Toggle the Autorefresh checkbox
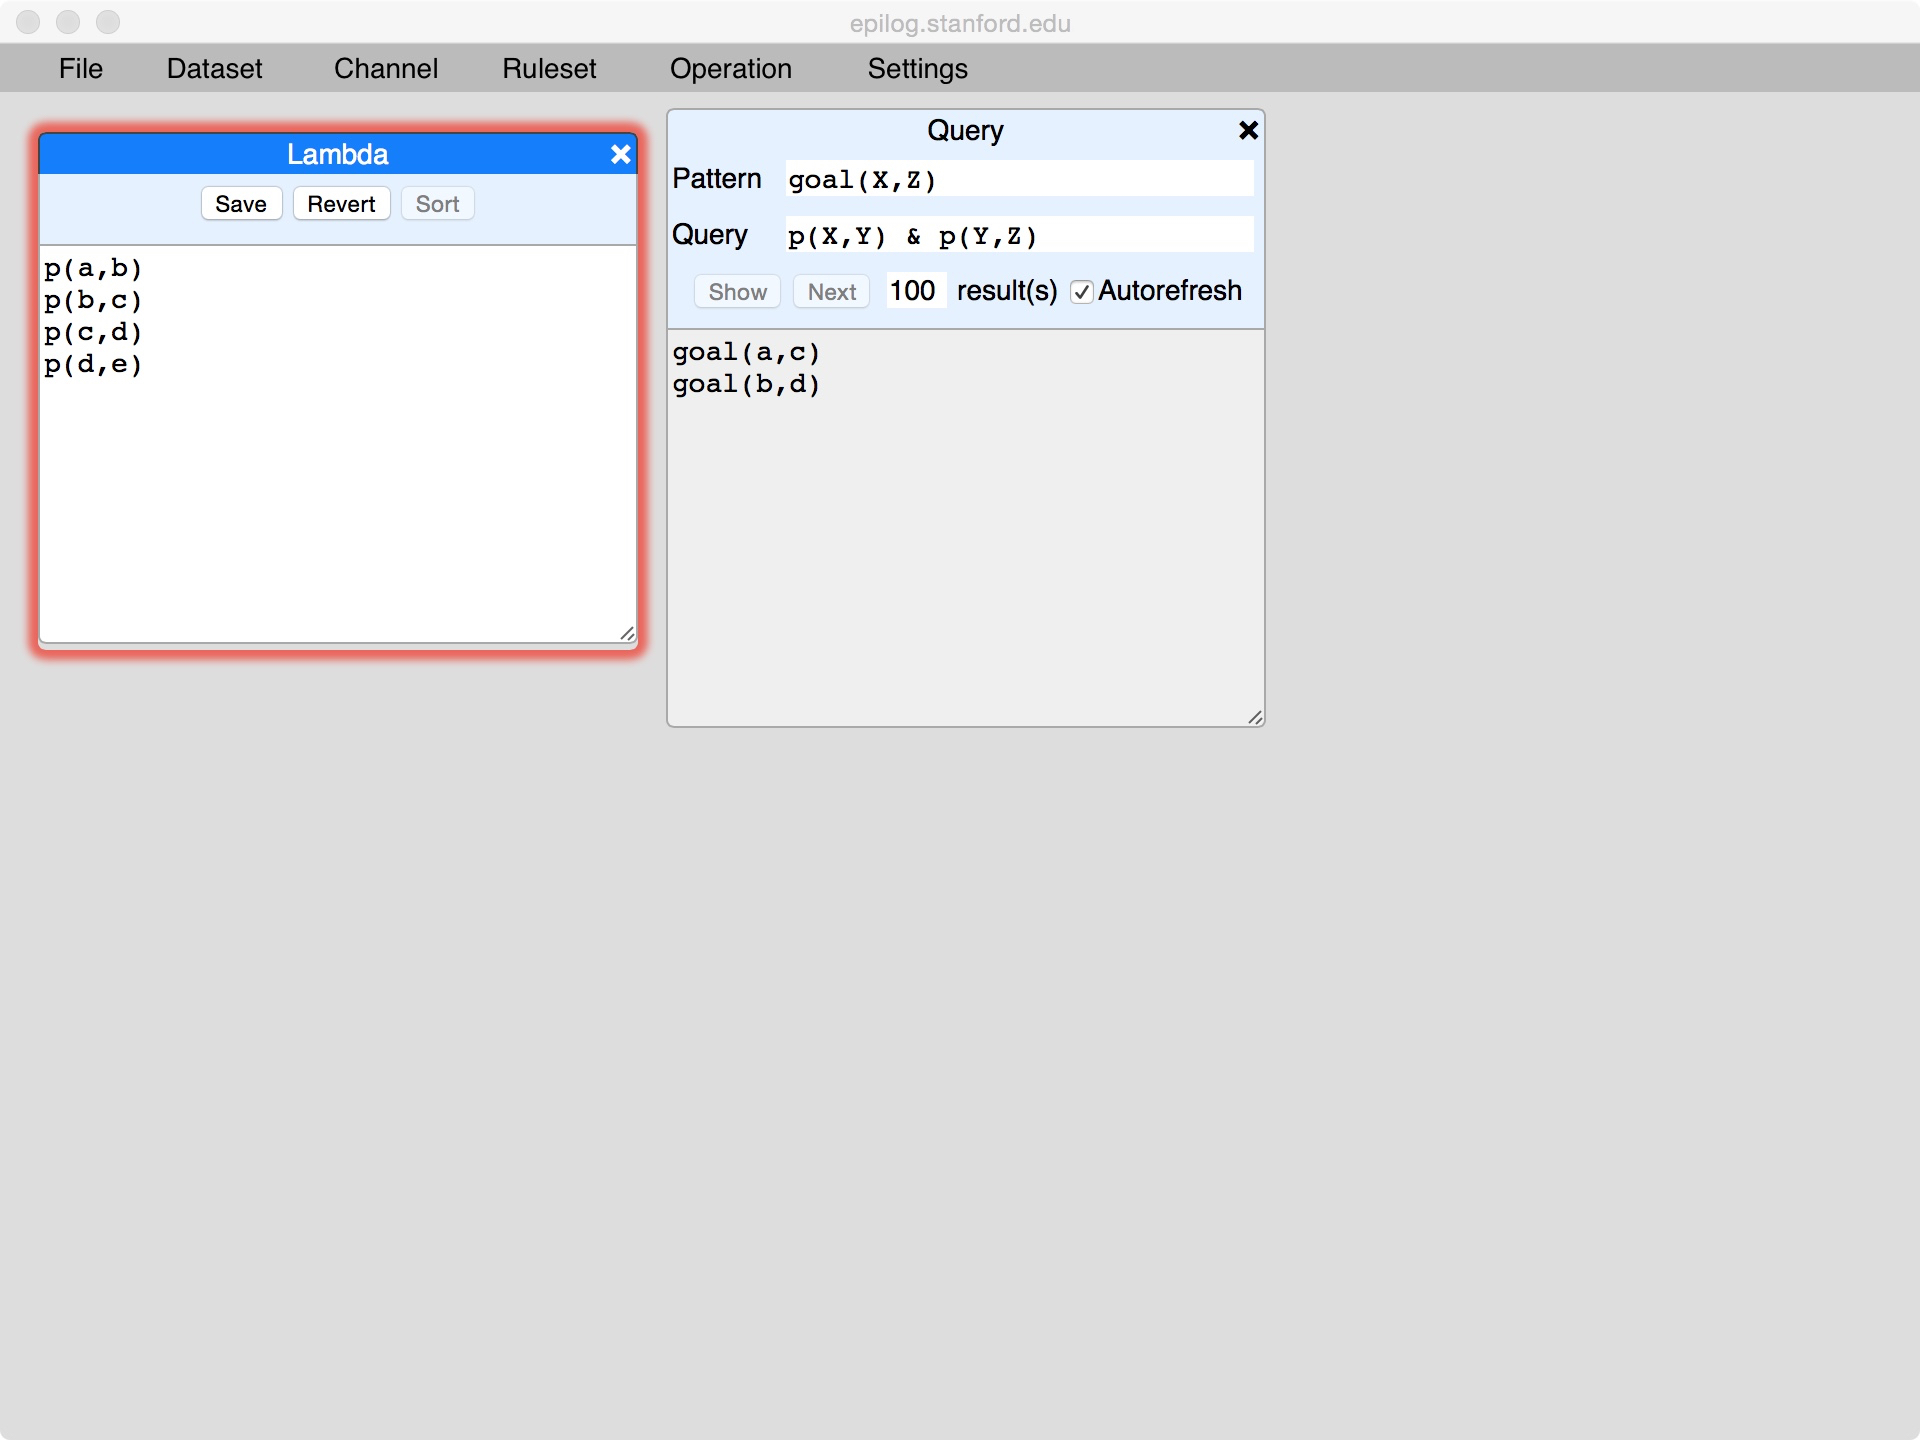Image resolution: width=1920 pixels, height=1440 pixels. pyautogui.click(x=1080, y=292)
